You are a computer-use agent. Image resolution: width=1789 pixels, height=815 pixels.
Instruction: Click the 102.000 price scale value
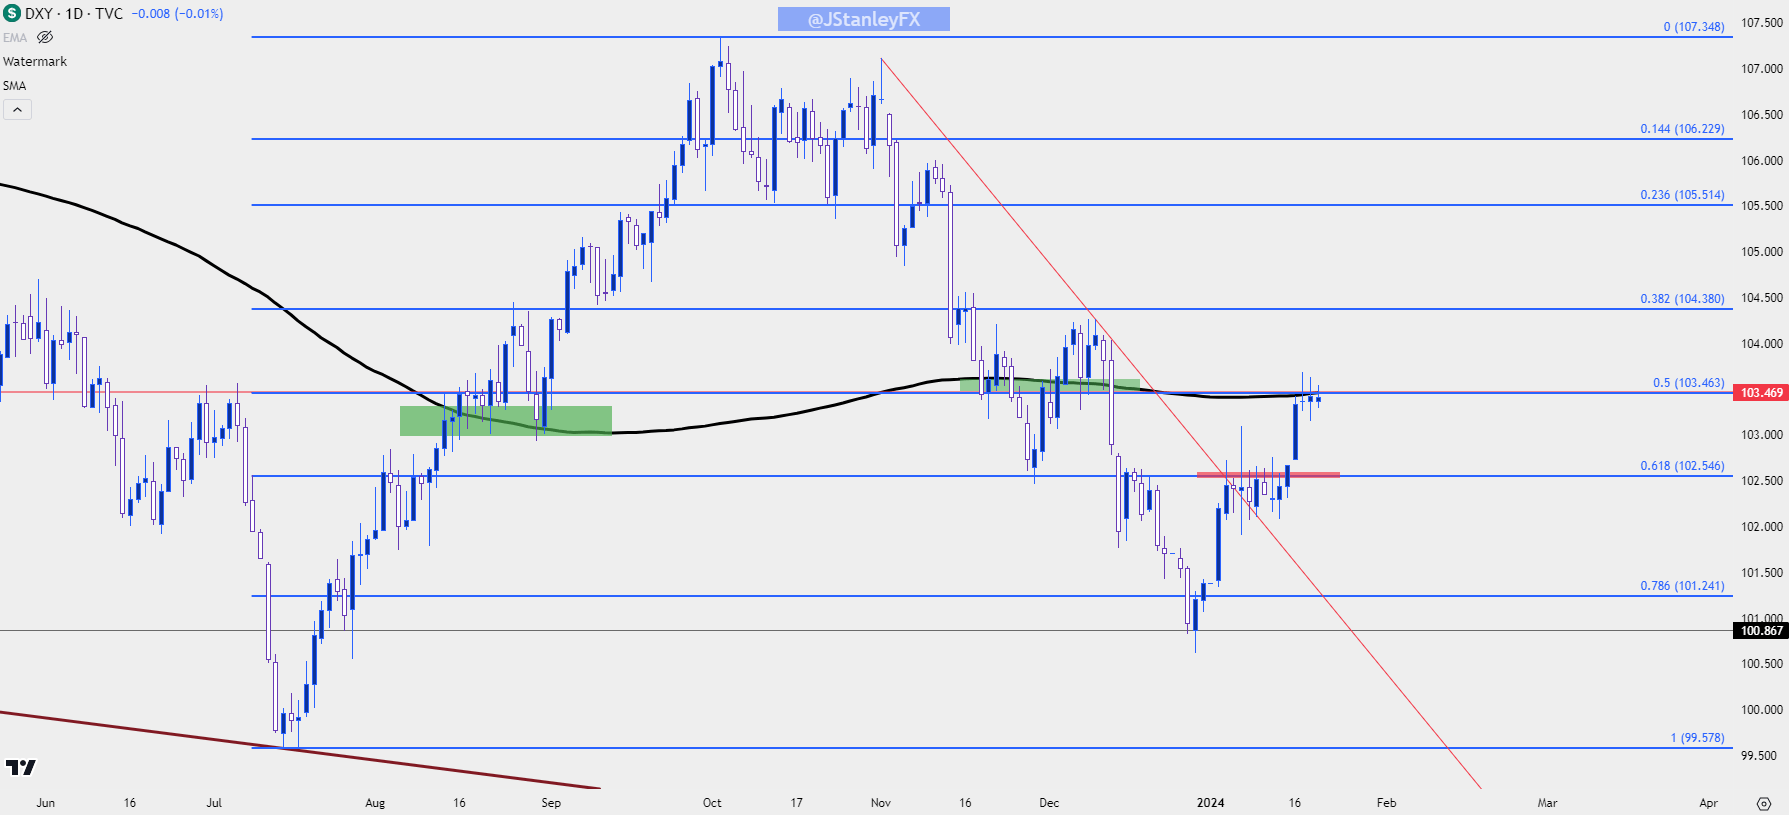point(1762,527)
